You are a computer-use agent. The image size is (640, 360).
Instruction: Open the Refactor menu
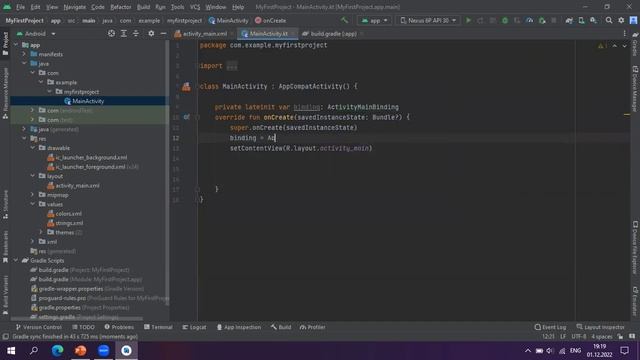121,7
